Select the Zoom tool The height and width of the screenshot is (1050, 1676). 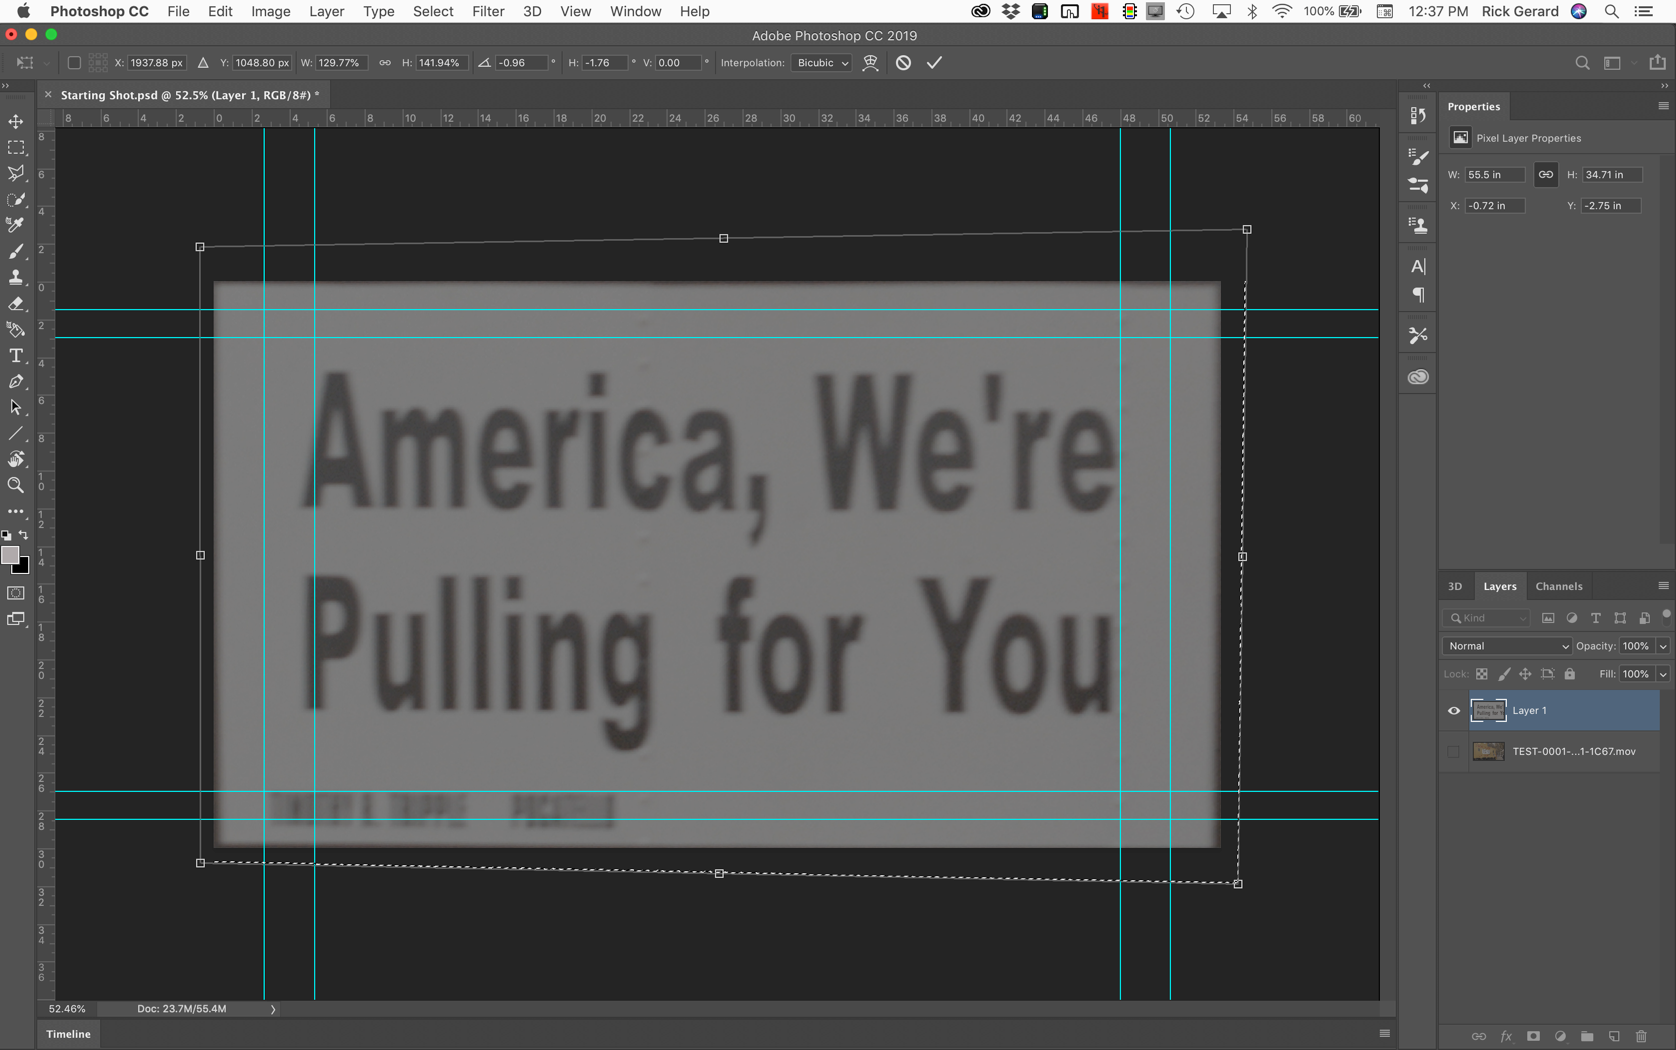coord(16,485)
